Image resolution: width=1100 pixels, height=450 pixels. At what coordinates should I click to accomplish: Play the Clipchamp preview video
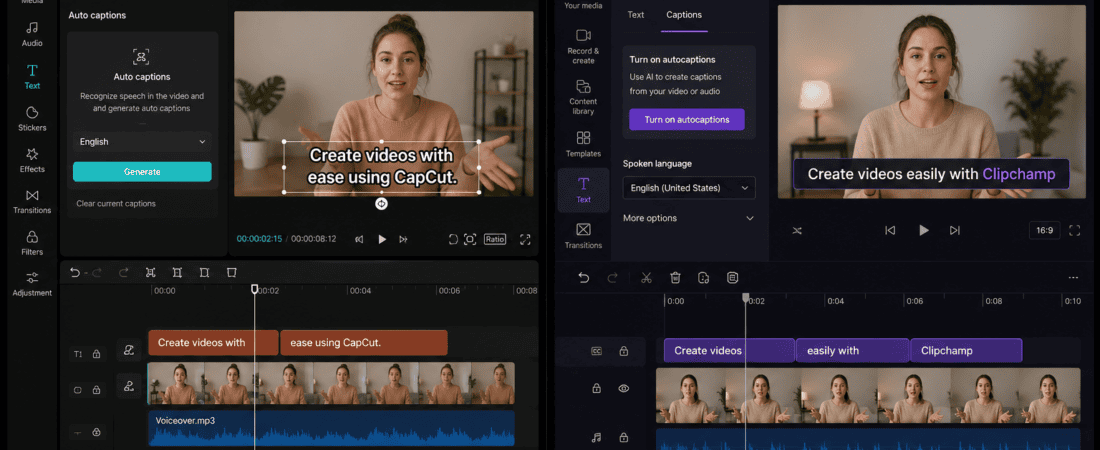923,230
